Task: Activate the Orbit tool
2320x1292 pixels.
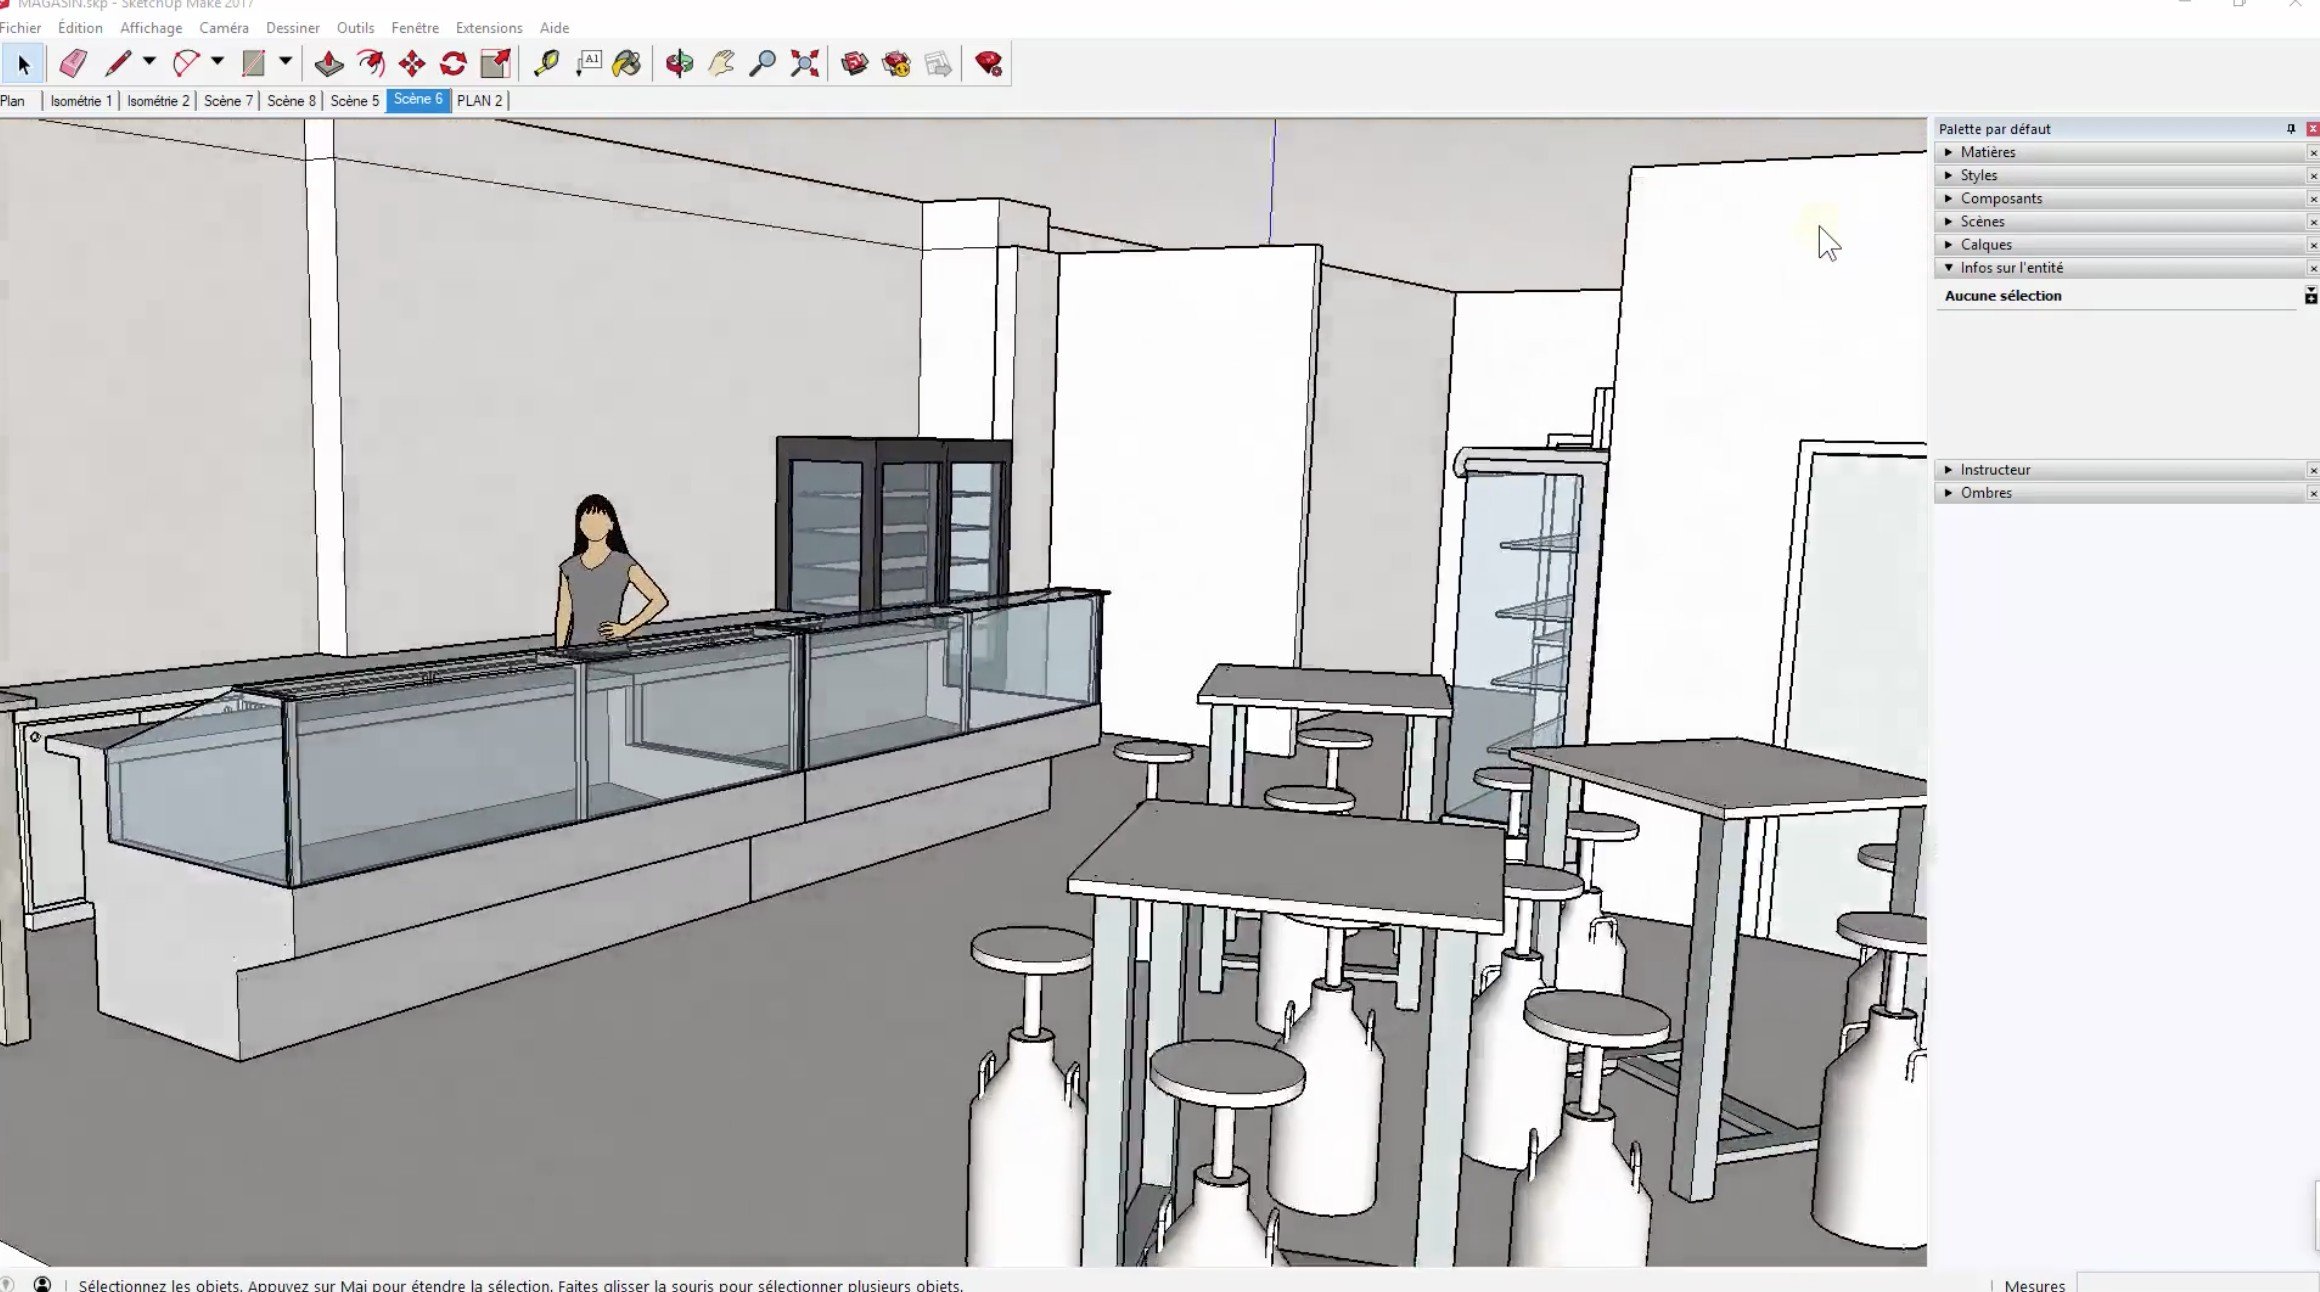Action: pyautogui.click(x=680, y=64)
